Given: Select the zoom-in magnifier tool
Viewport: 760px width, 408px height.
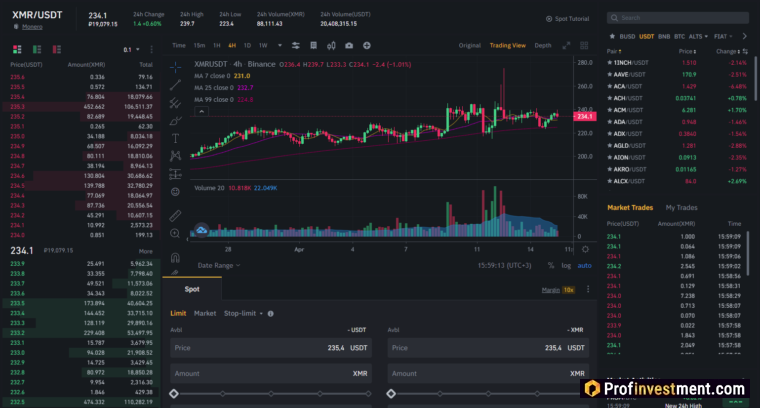Looking at the screenshot, I should pyautogui.click(x=175, y=234).
